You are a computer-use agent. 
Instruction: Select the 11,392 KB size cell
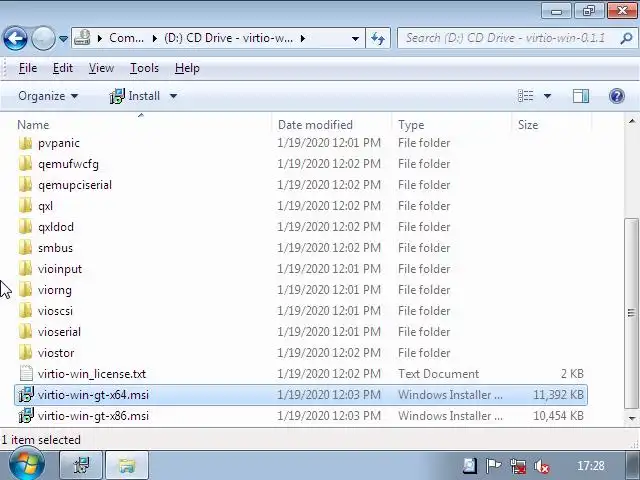(558, 395)
